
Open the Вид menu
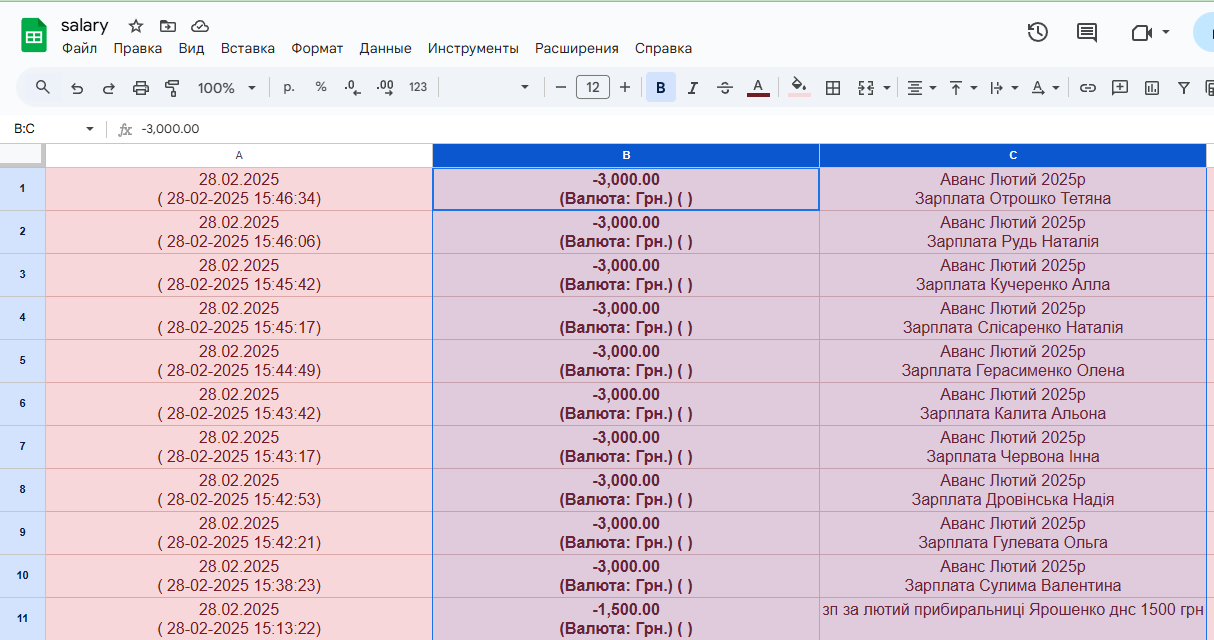[191, 48]
